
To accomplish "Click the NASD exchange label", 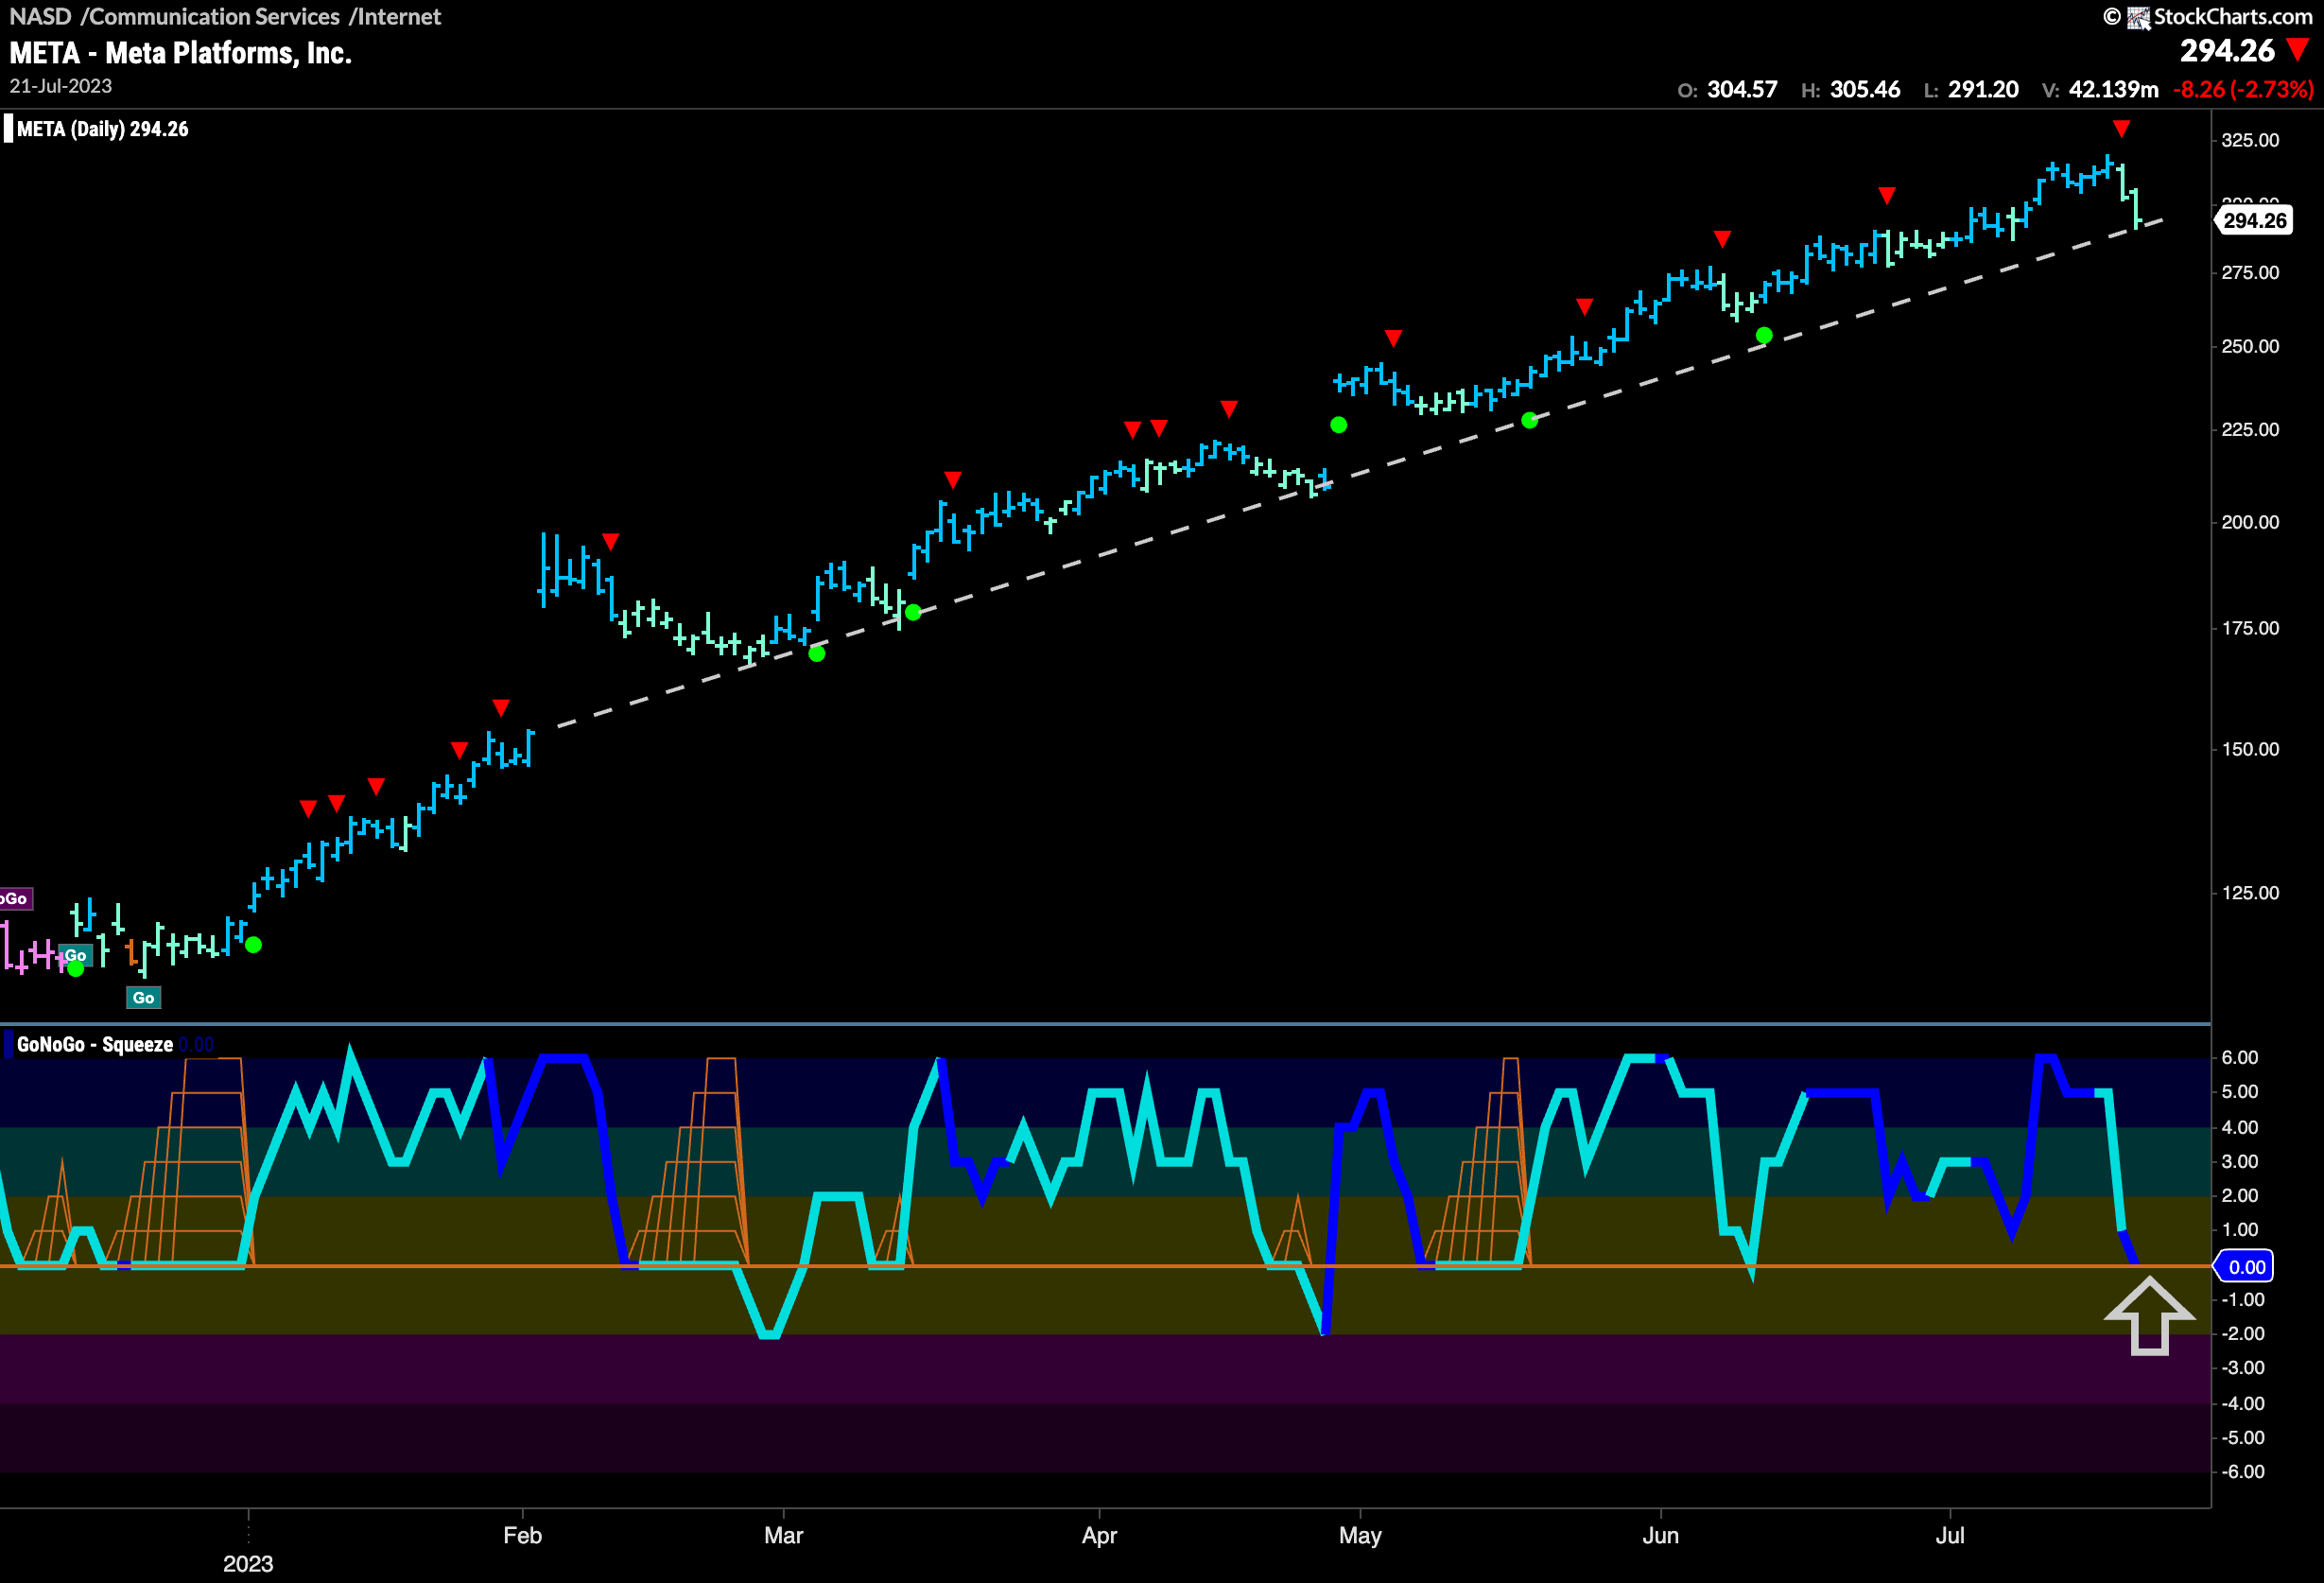I will coord(40,17).
